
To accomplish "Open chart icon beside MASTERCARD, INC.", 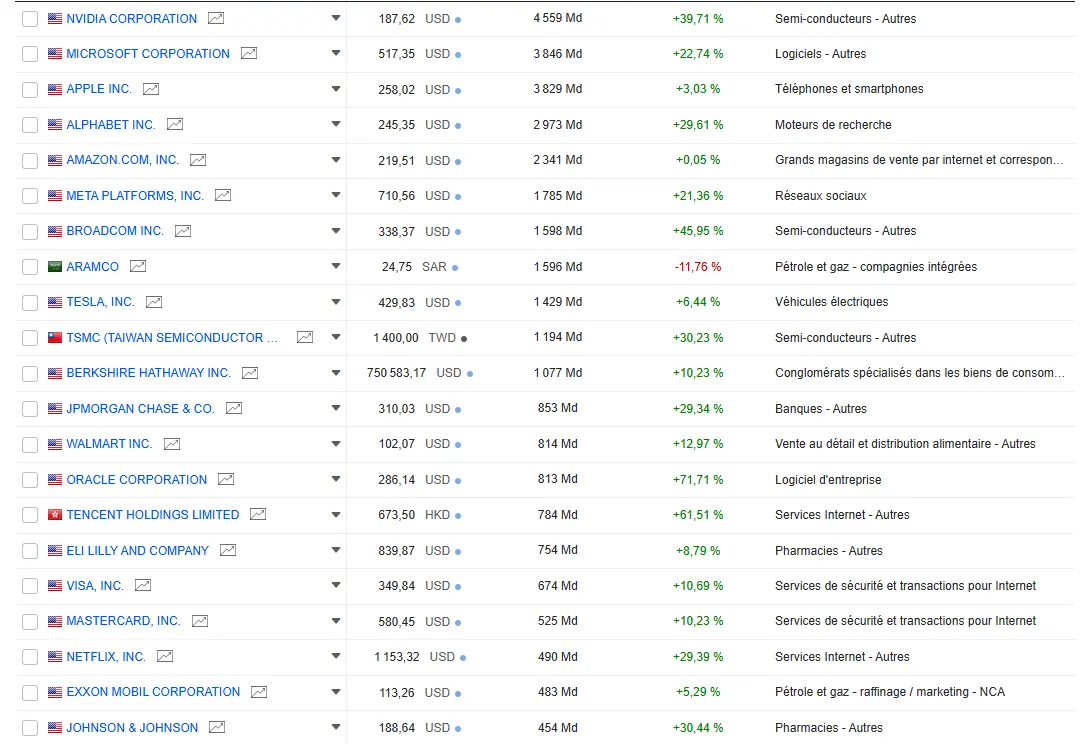I will coord(200,621).
